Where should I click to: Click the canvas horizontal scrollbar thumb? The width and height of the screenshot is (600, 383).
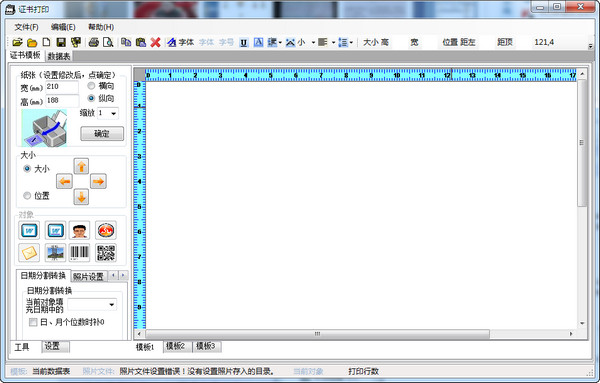(x=317, y=334)
